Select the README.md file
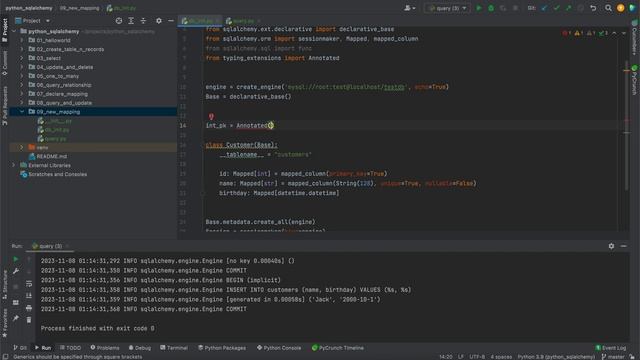Screen dimensions: 640x360 coord(51,156)
